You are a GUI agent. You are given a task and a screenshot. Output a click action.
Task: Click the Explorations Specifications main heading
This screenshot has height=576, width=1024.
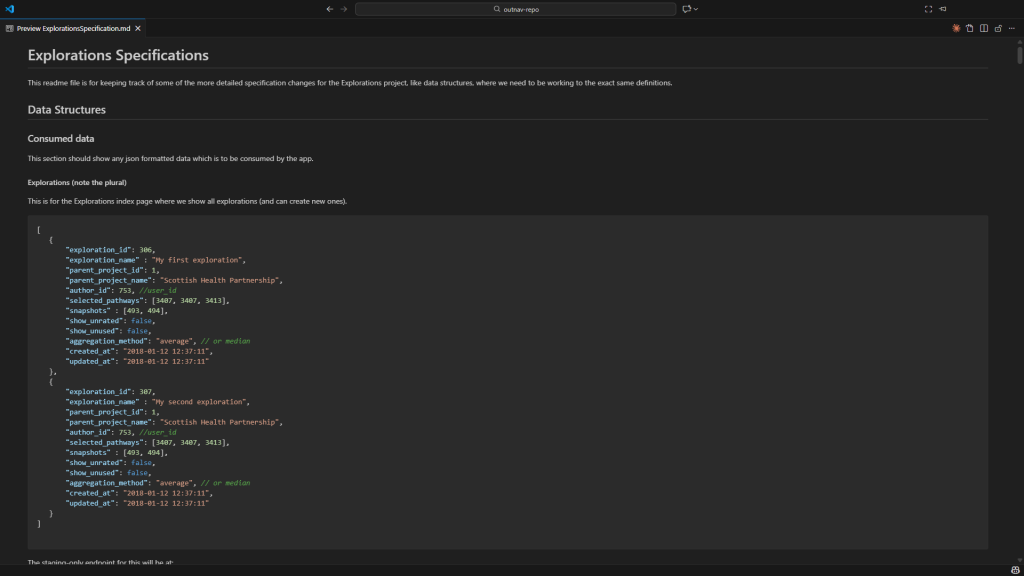(118, 55)
